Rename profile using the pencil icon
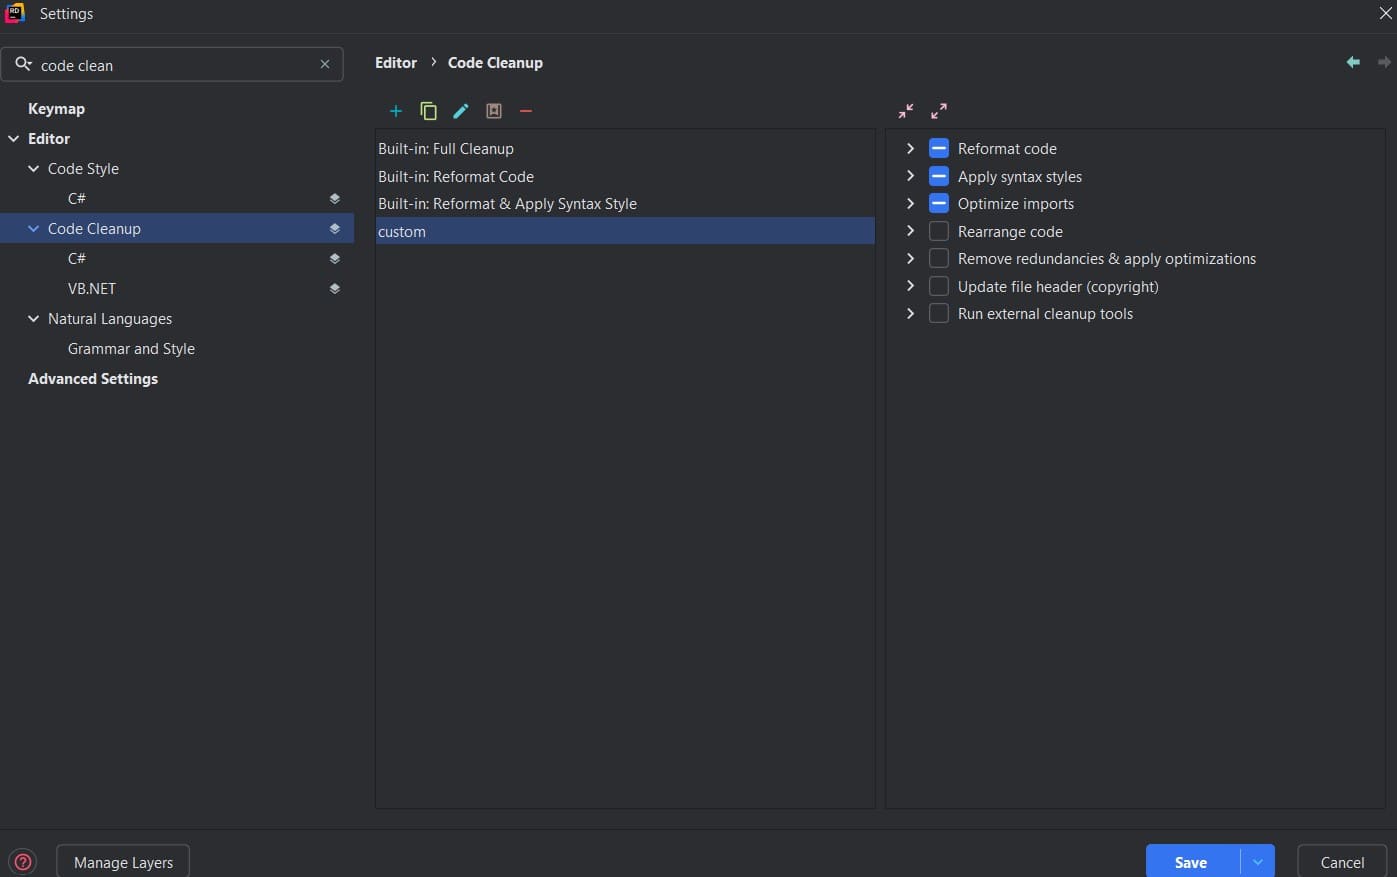The image size is (1397, 877). [x=461, y=111]
